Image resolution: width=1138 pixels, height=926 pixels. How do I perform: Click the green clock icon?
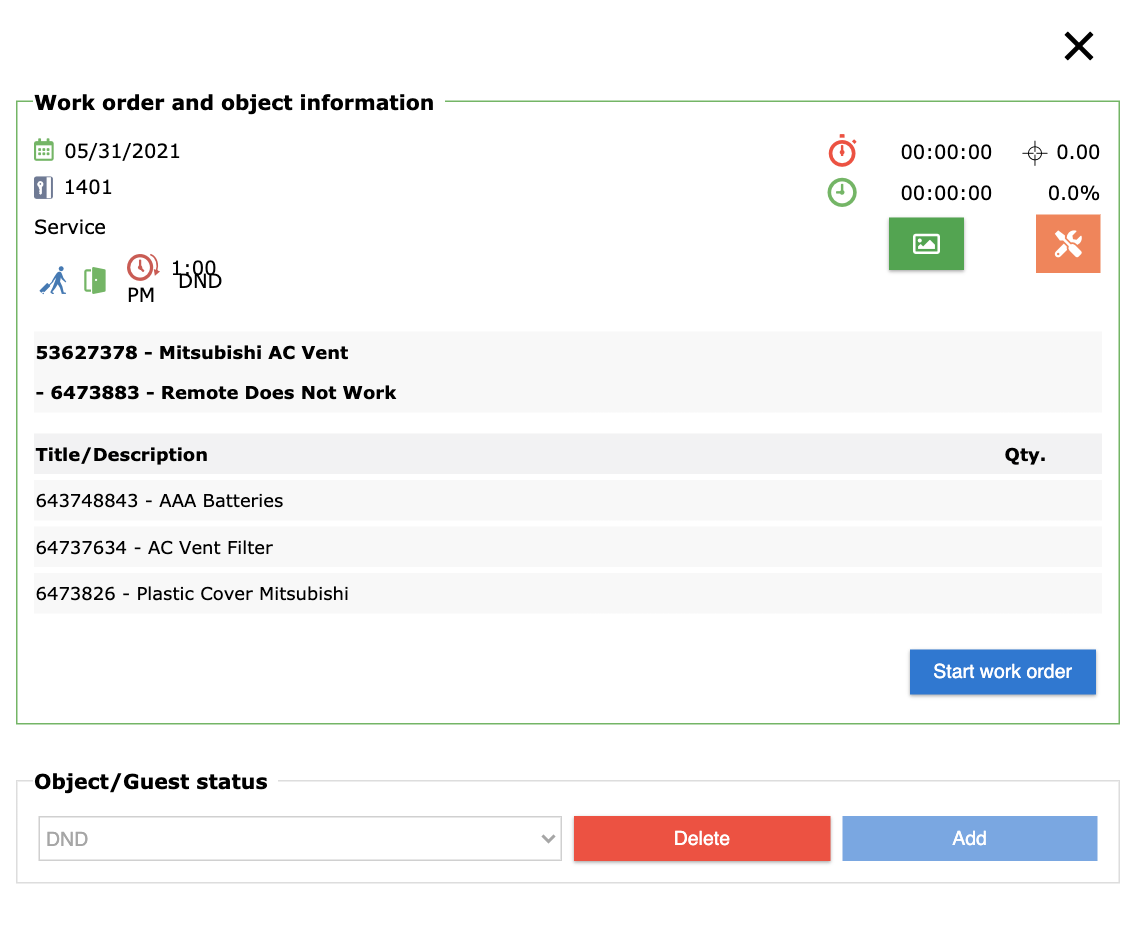coord(842,192)
